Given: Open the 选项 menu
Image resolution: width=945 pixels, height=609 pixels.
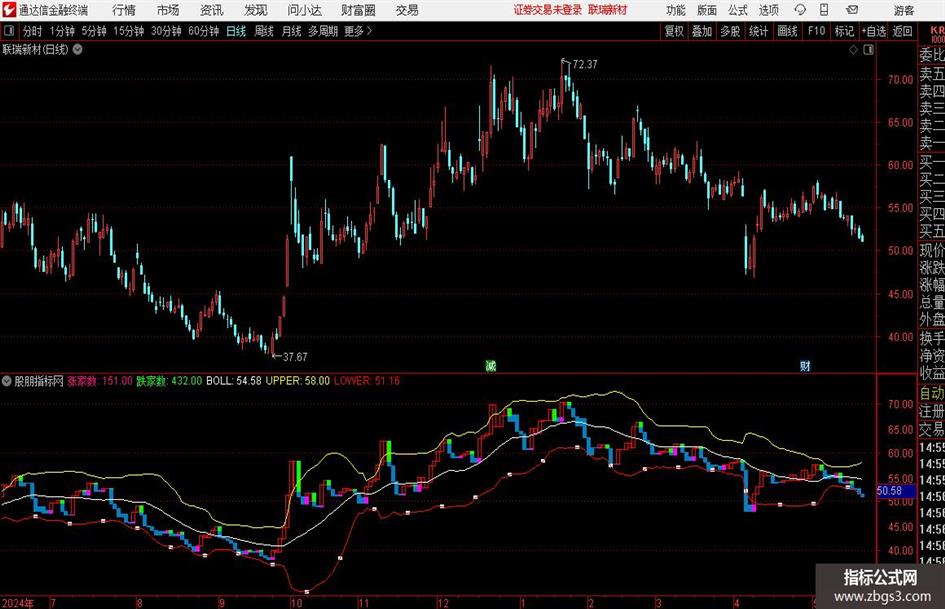Looking at the screenshot, I should pos(769,10).
